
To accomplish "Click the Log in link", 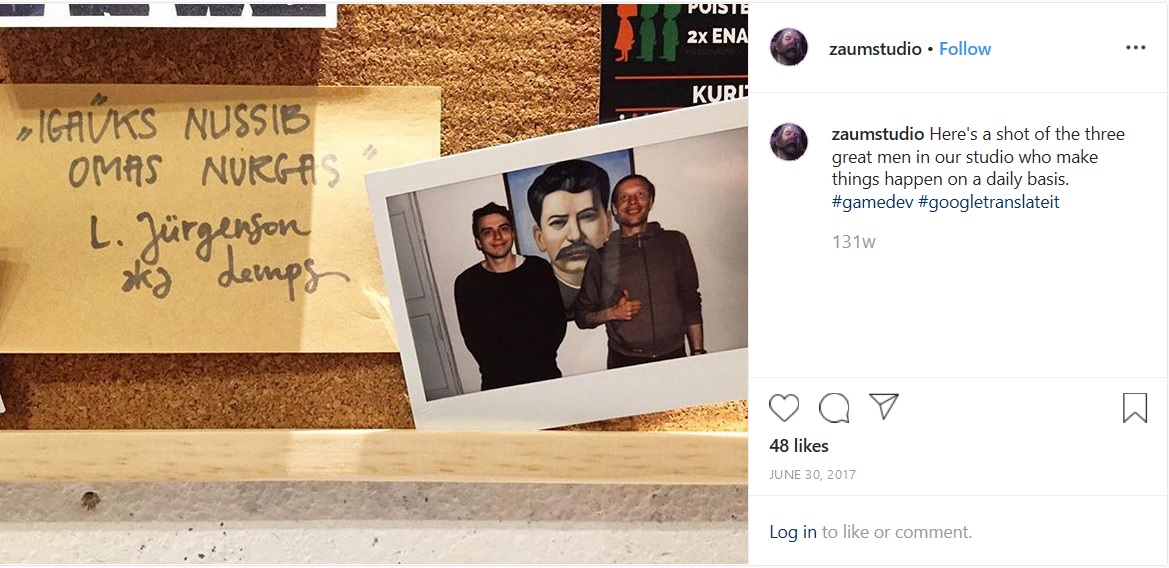I will [793, 532].
